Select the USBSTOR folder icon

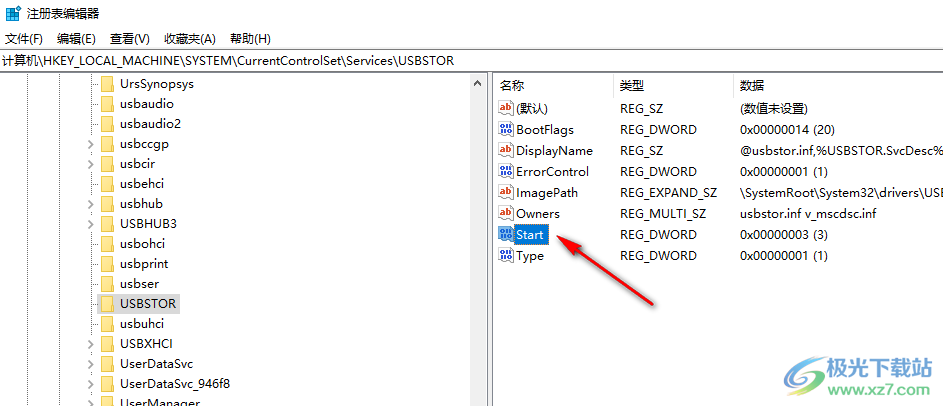point(107,304)
